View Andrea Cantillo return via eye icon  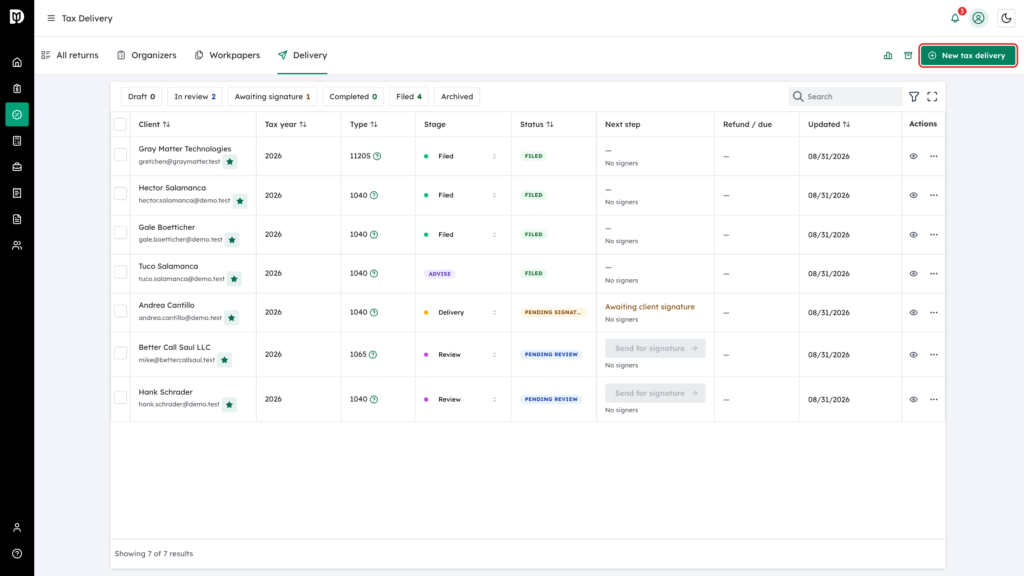[914, 313]
